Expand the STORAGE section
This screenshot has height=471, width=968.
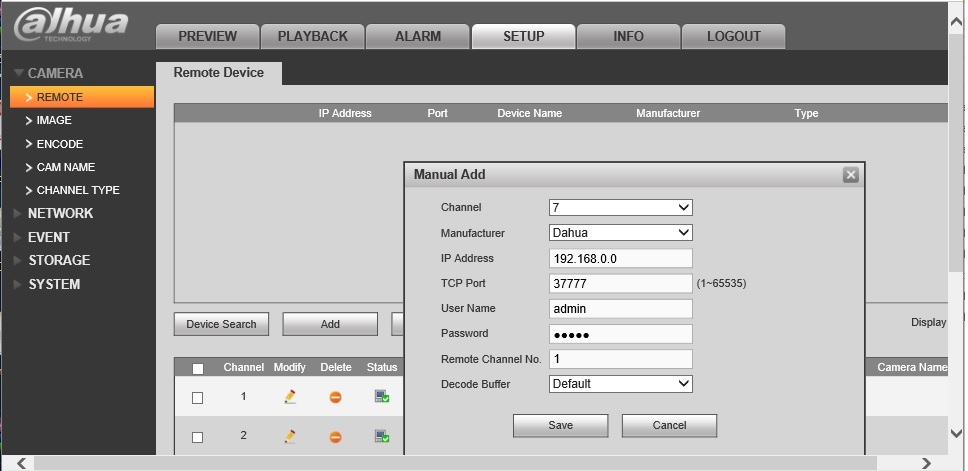(52, 260)
